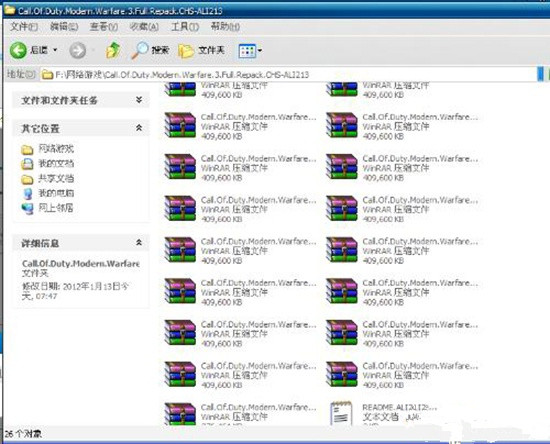The height and width of the screenshot is (444, 550).
Task: Open the 网上邻居 link
Action: 56,208
